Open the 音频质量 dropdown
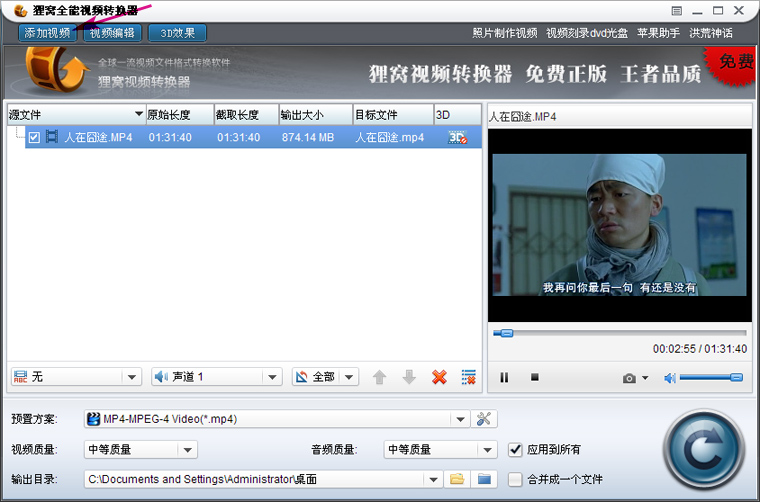 [440, 450]
